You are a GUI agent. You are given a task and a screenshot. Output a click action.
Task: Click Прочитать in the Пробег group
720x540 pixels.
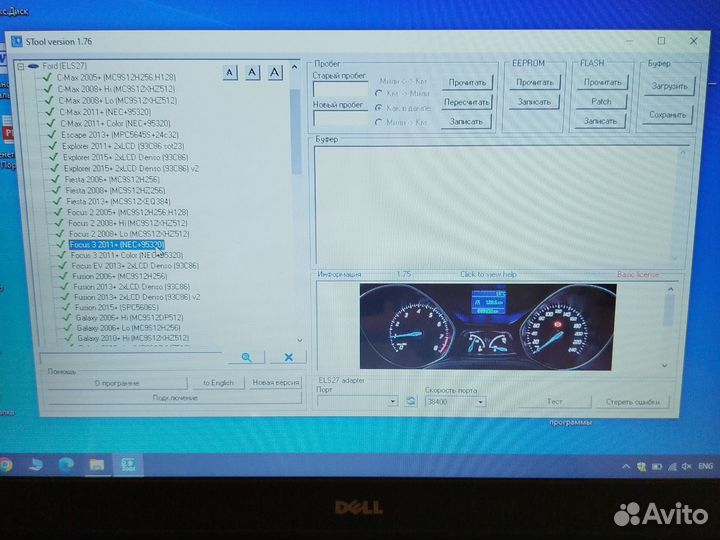pyautogui.click(x=467, y=83)
